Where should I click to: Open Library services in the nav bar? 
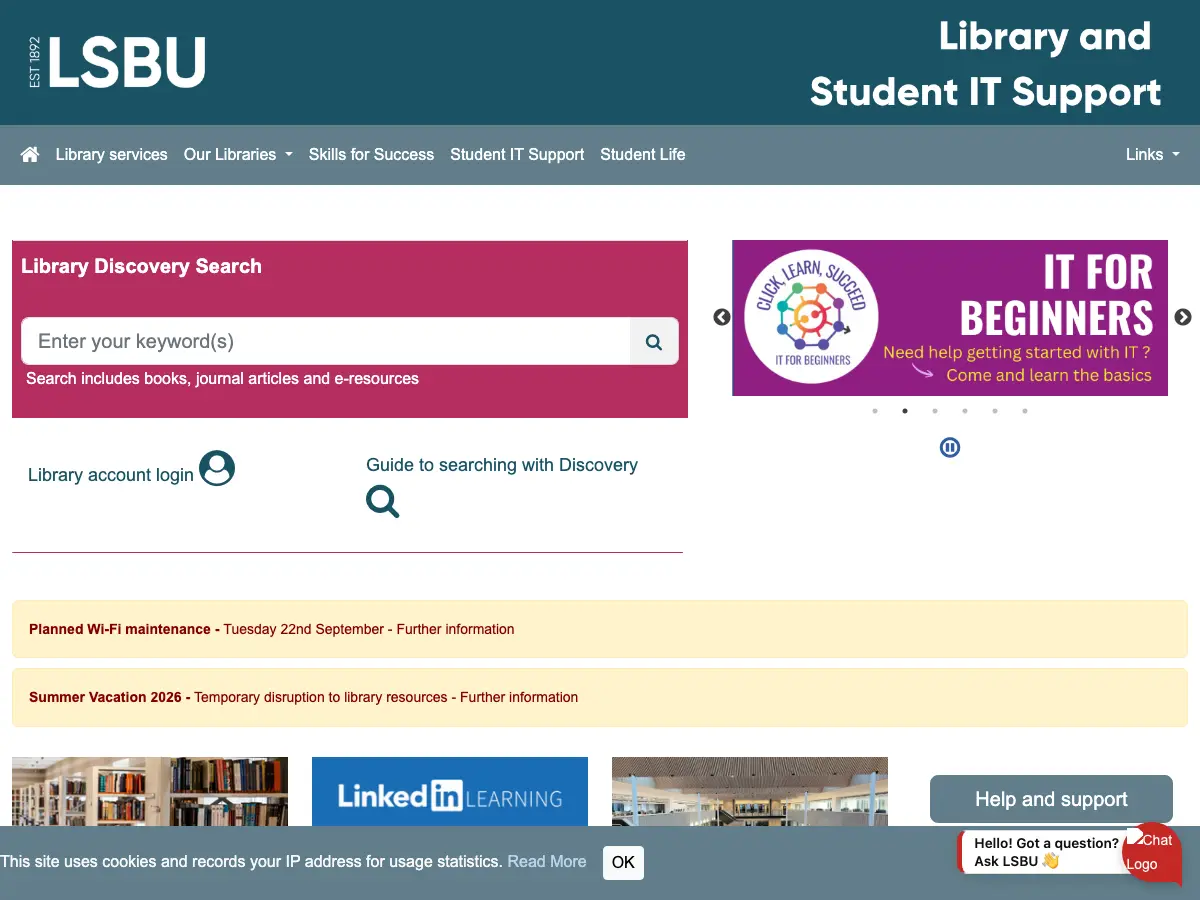coord(112,154)
